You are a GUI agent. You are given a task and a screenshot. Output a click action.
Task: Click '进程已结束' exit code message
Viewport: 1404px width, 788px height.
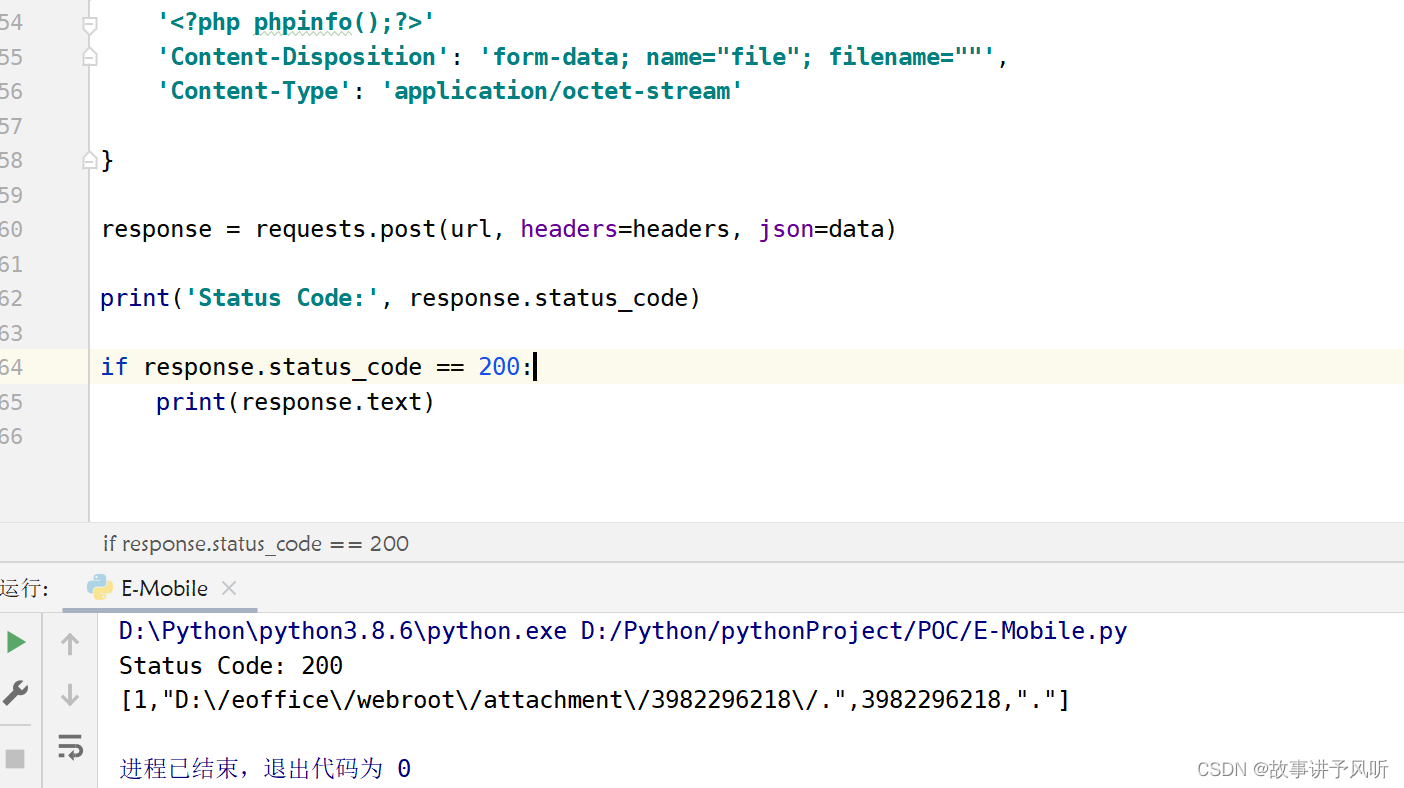265,768
